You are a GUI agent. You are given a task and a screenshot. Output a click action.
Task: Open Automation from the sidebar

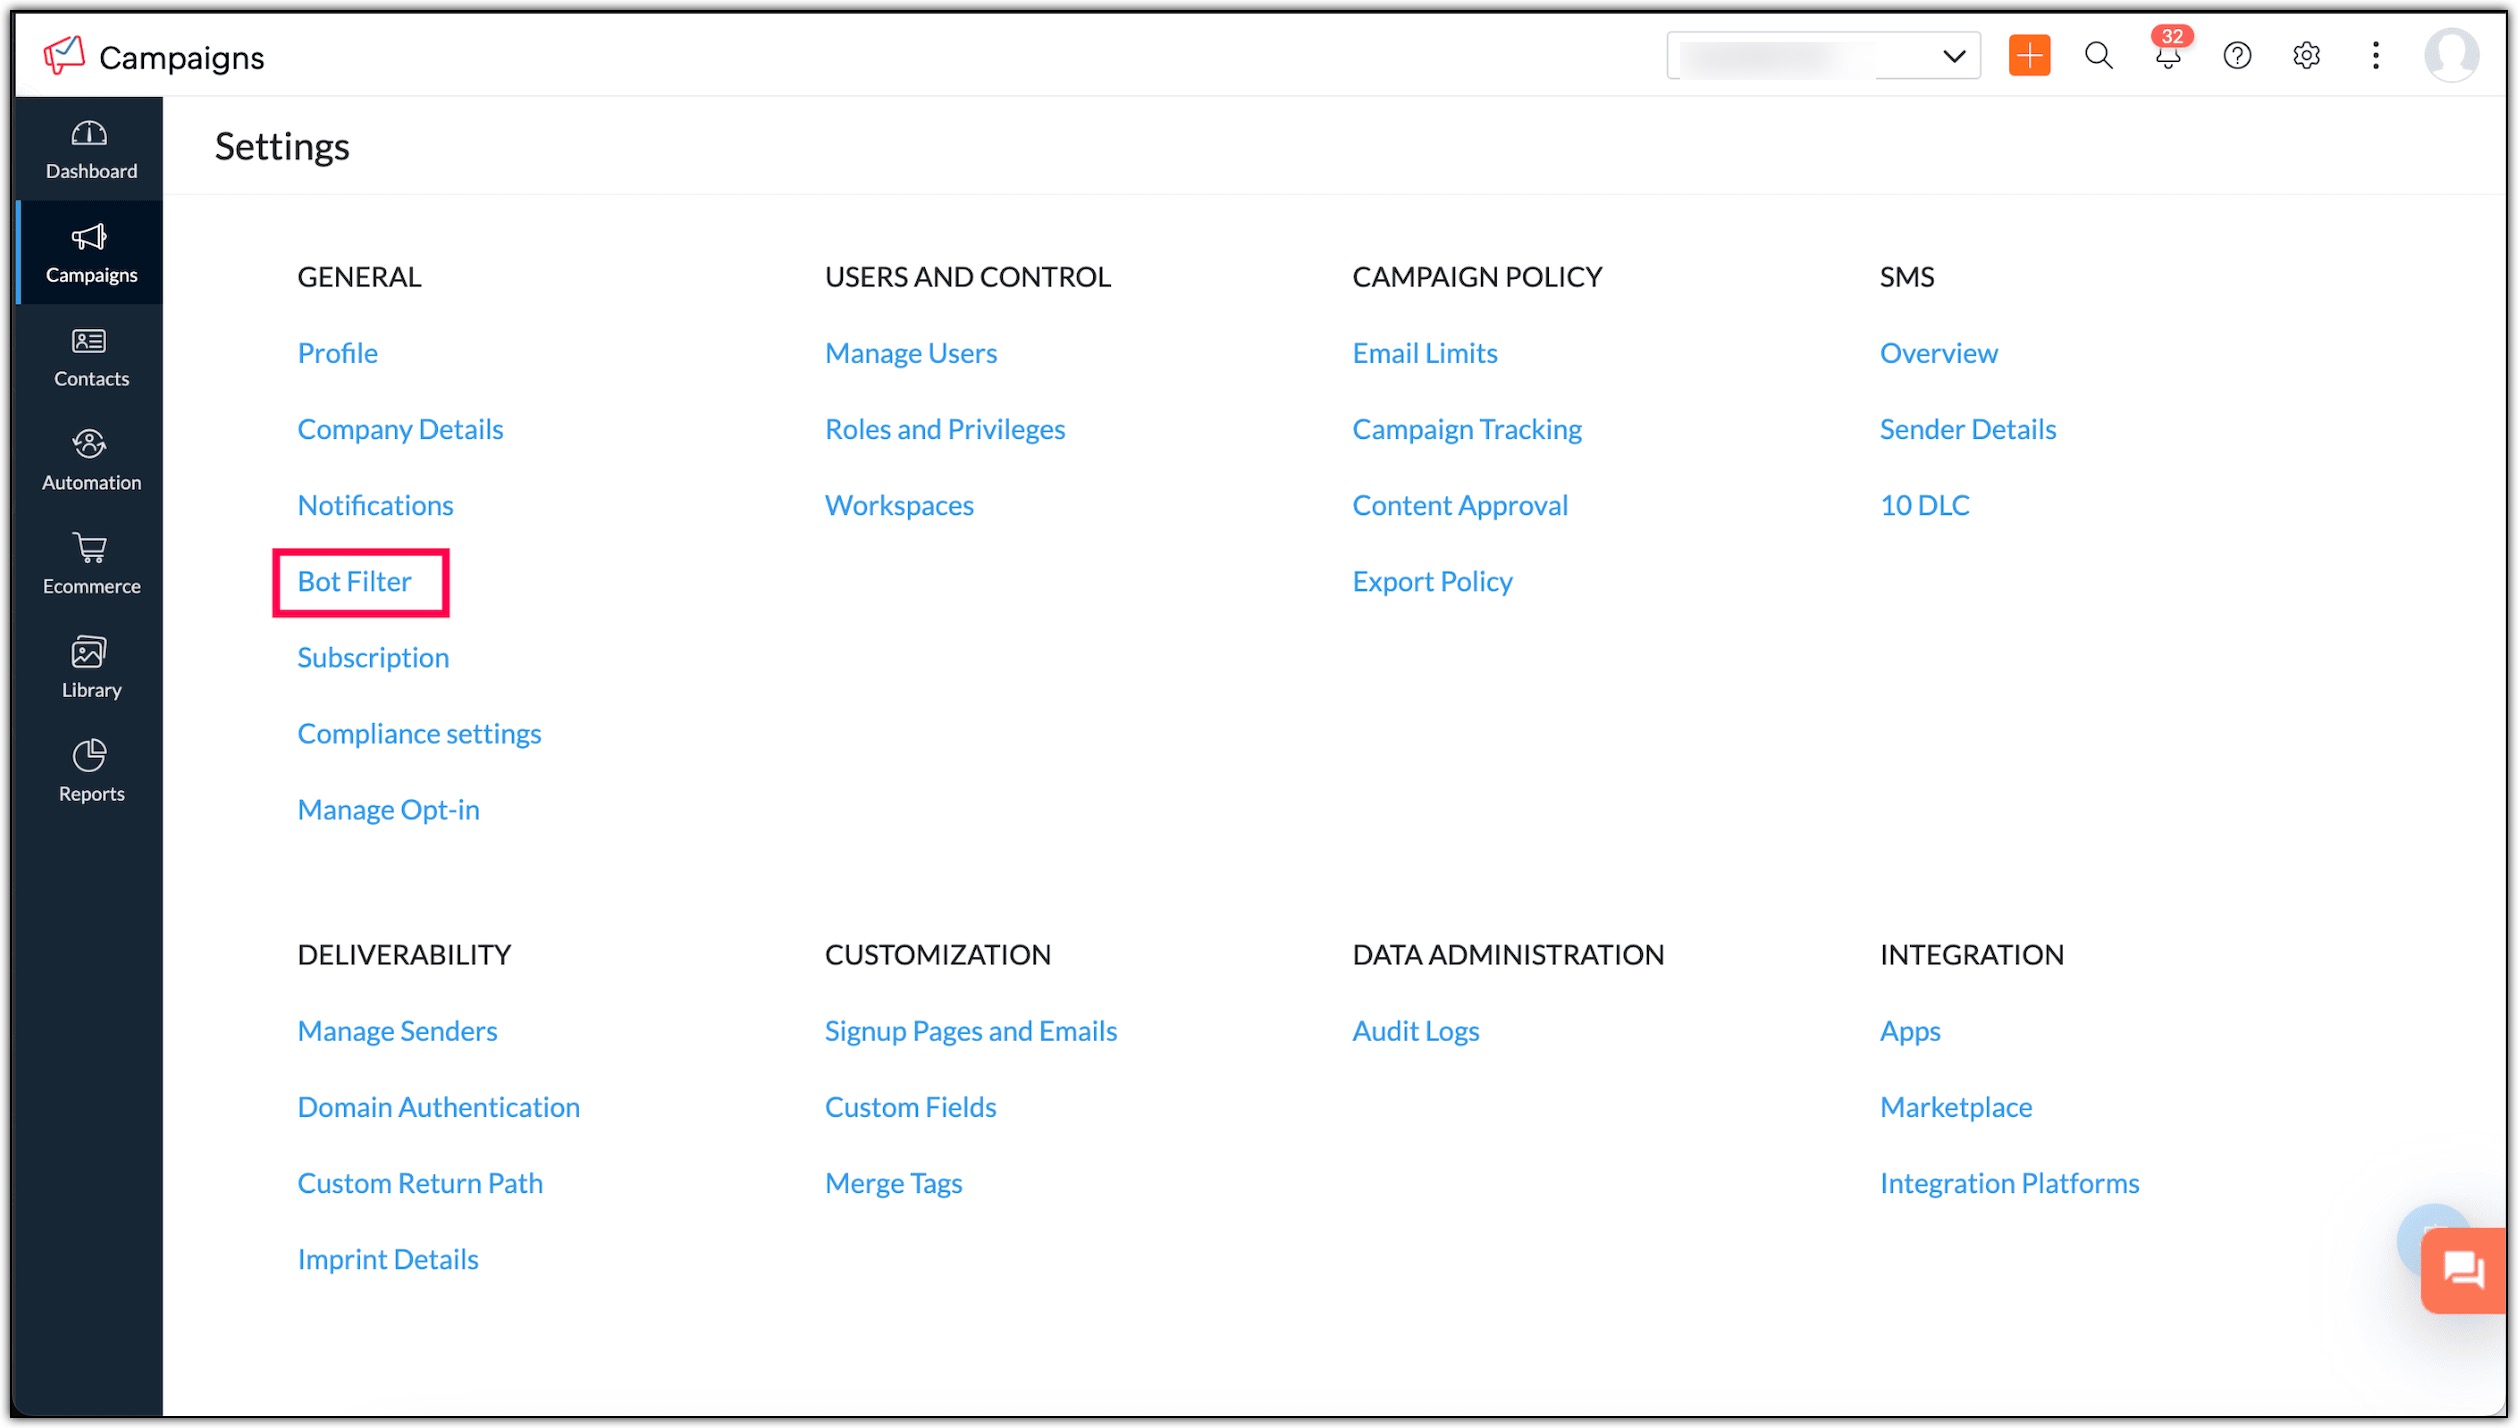(90, 460)
